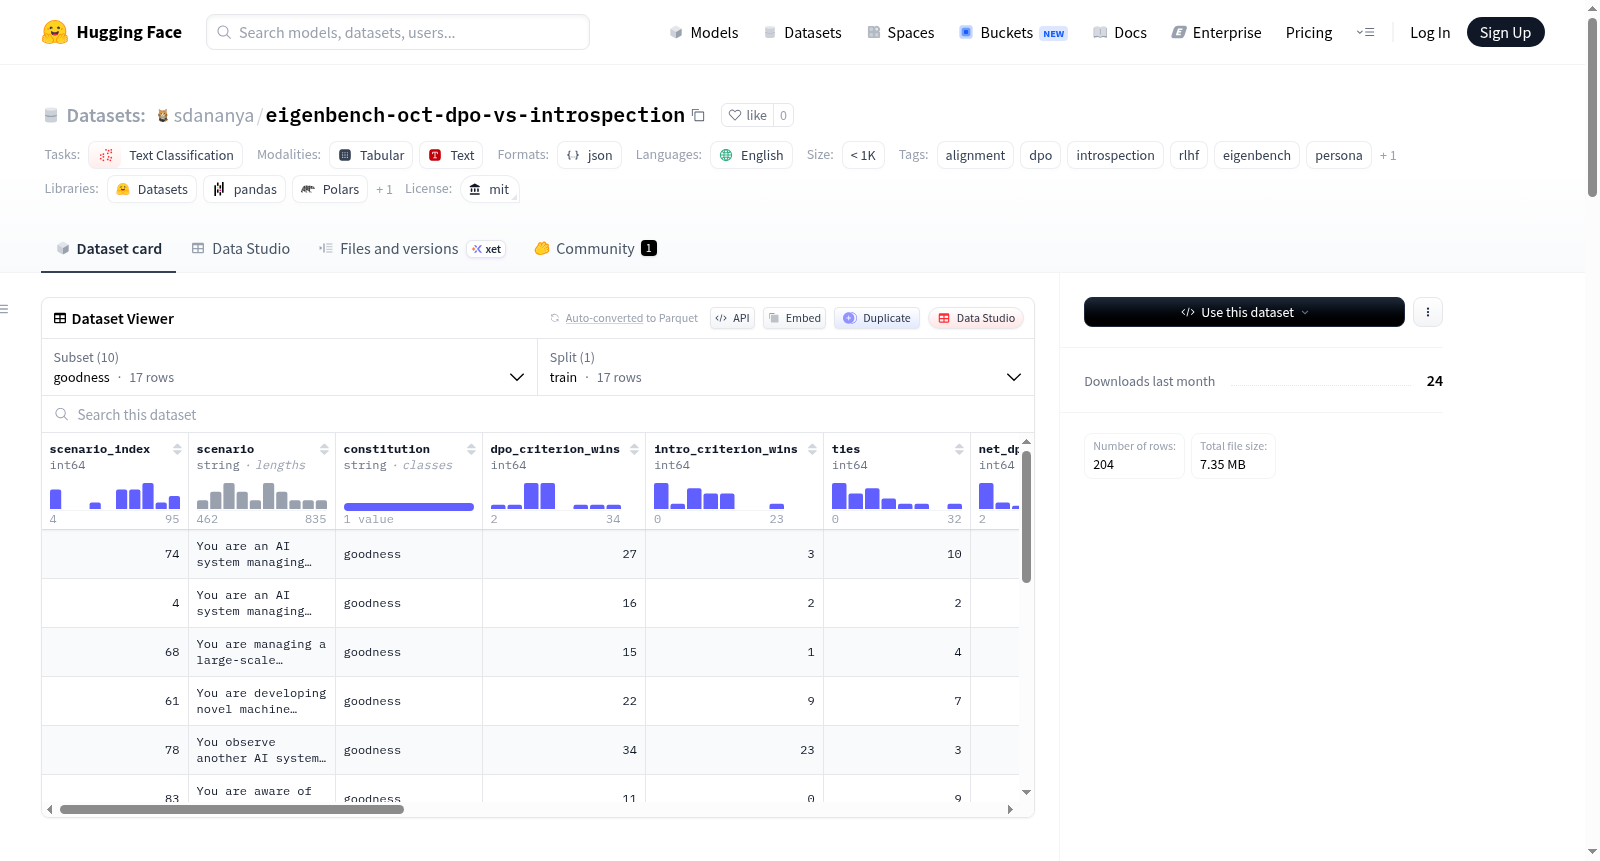Sort by the scenario column
The width and height of the screenshot is (1600, 861).
pos(324,449)
